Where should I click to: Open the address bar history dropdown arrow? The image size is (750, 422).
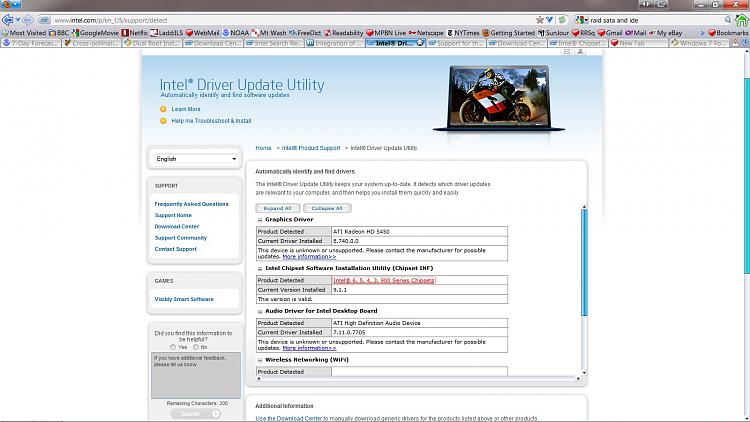tap(550, 20)
